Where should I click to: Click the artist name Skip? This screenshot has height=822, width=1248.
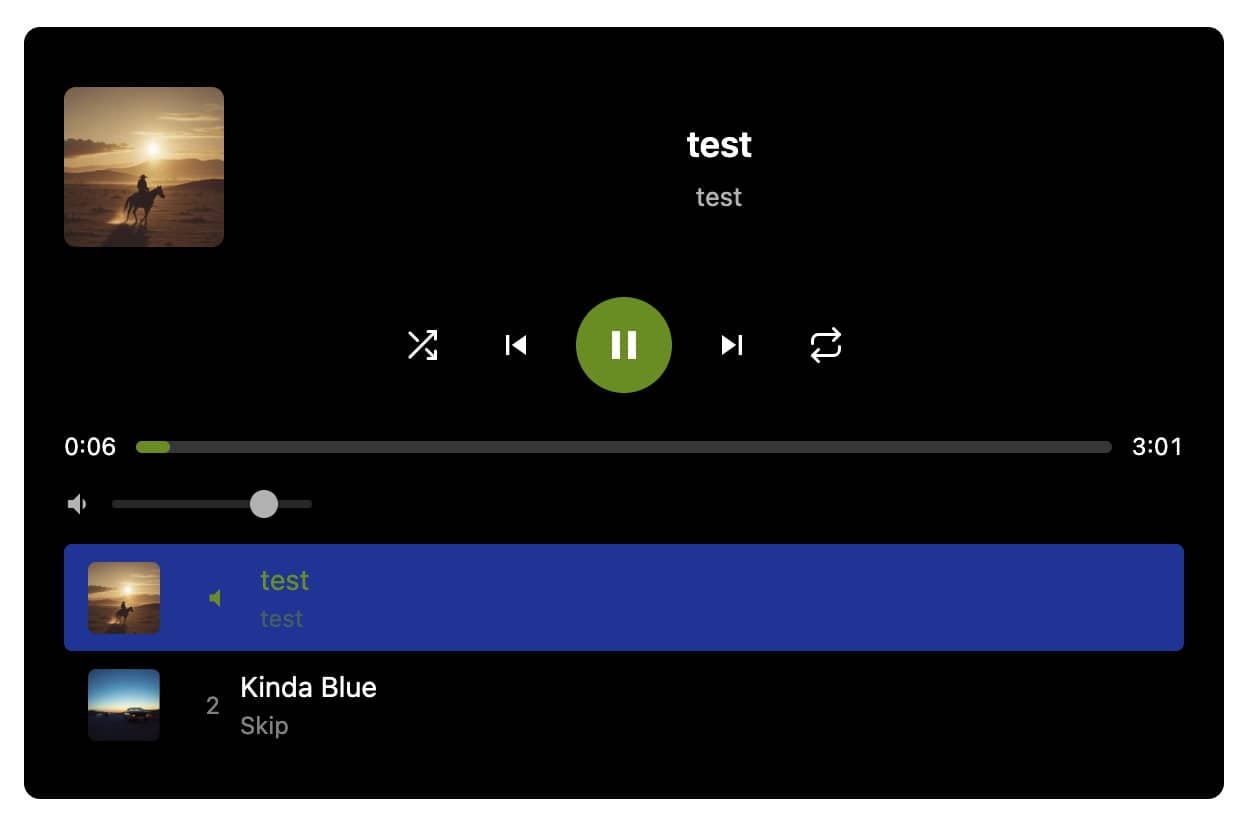tap(264, 726)
